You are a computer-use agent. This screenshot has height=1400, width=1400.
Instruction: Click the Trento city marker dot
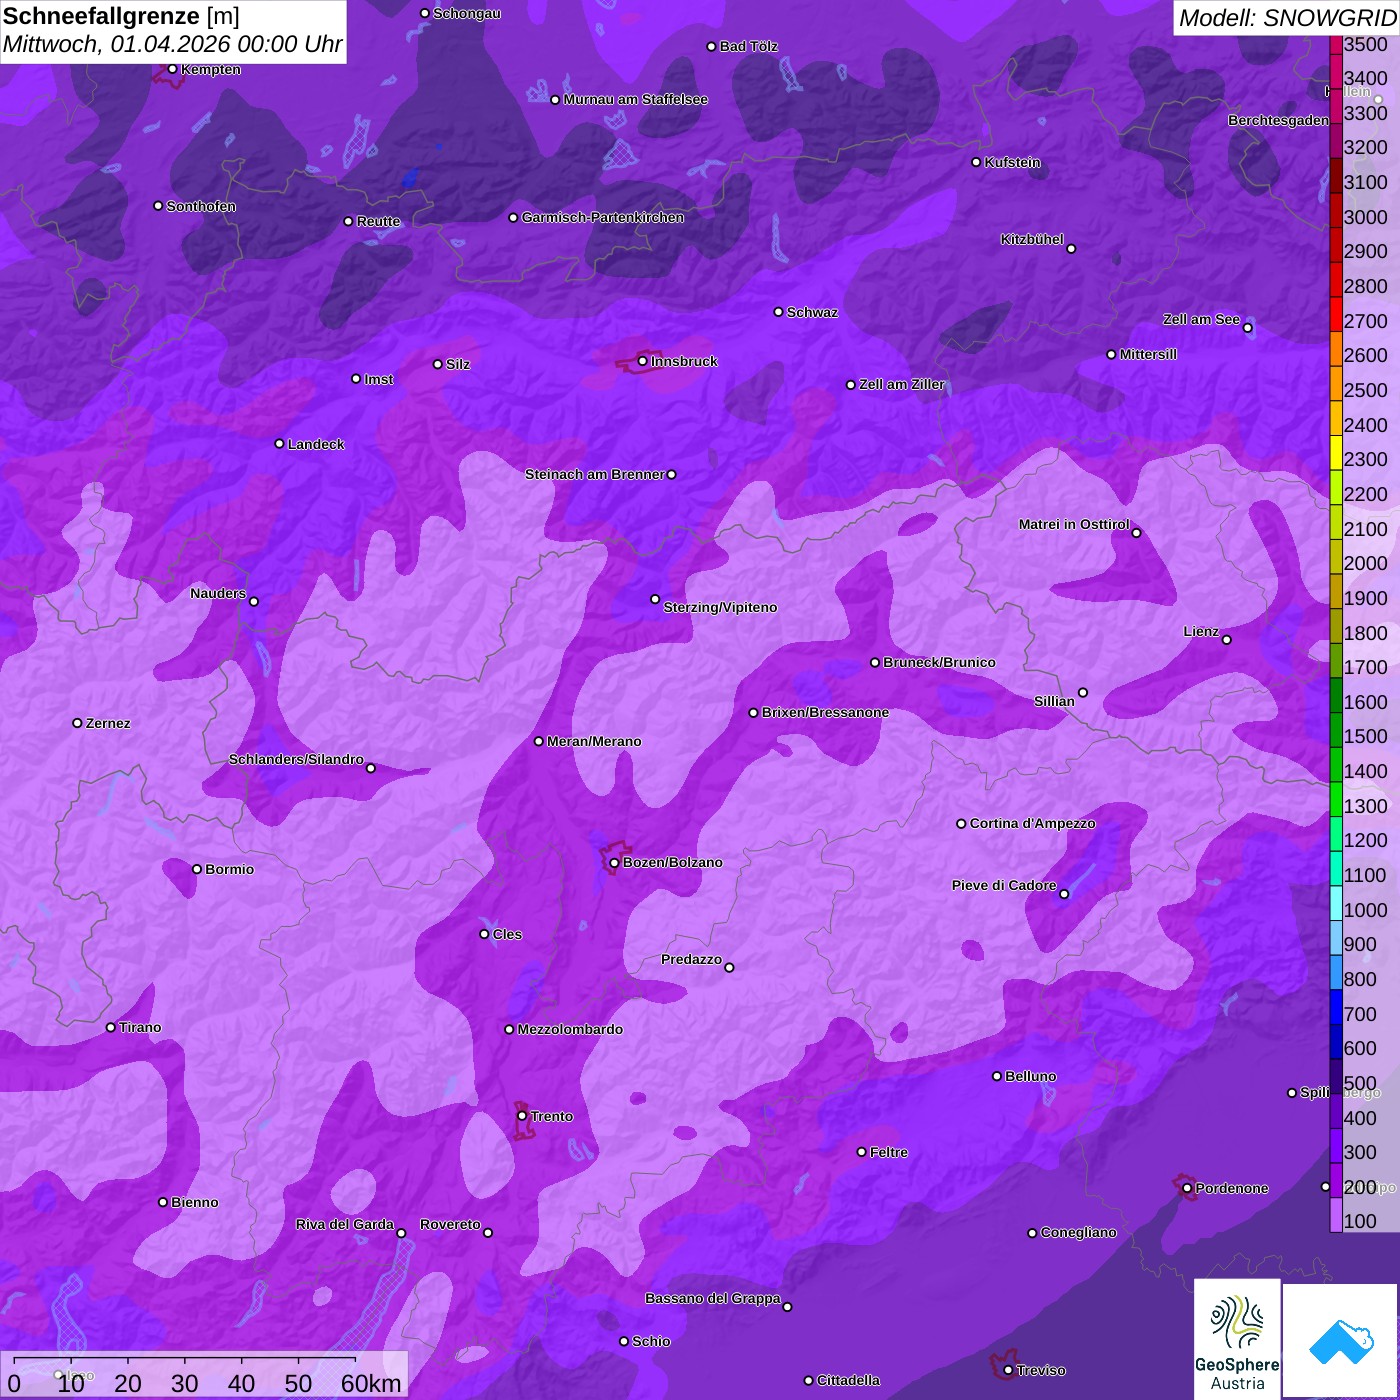522,1116
